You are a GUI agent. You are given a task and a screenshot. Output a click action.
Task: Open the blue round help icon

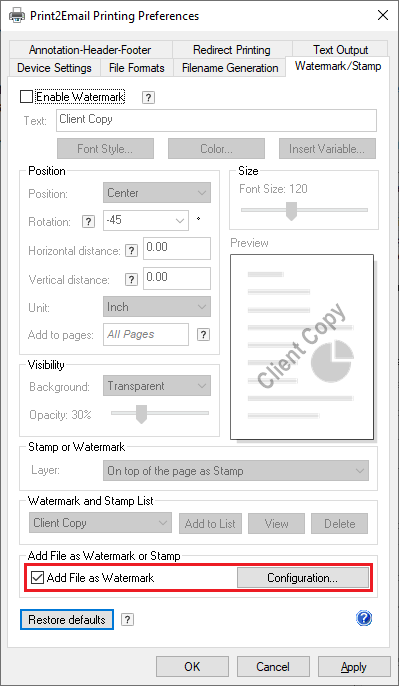364,619
